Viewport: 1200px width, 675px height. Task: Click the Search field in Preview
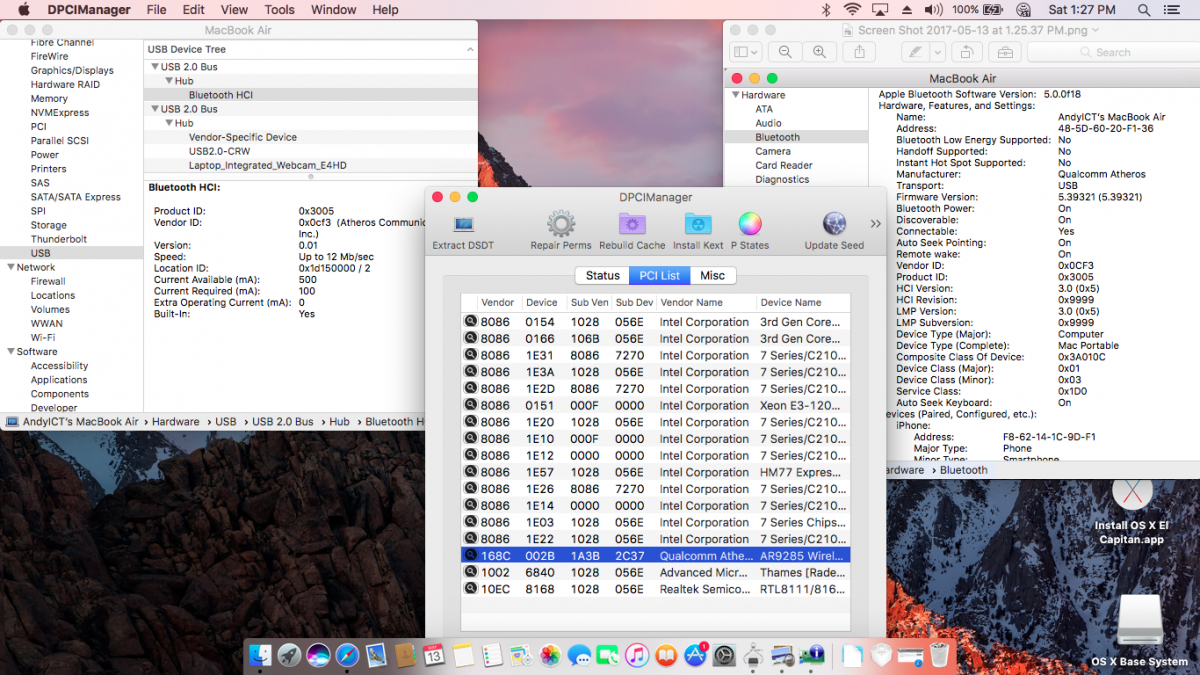coord(1112,52)
